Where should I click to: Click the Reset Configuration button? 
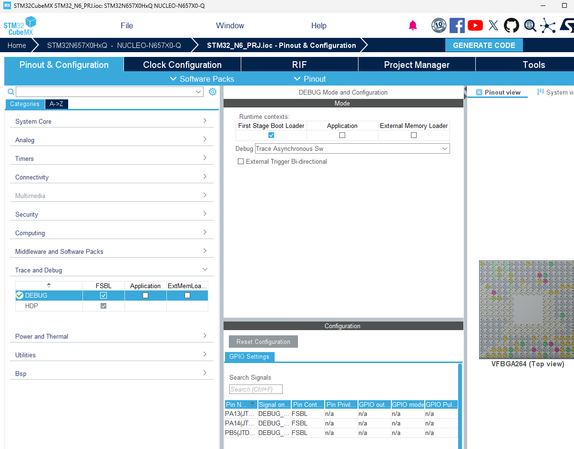coord(263,342)
